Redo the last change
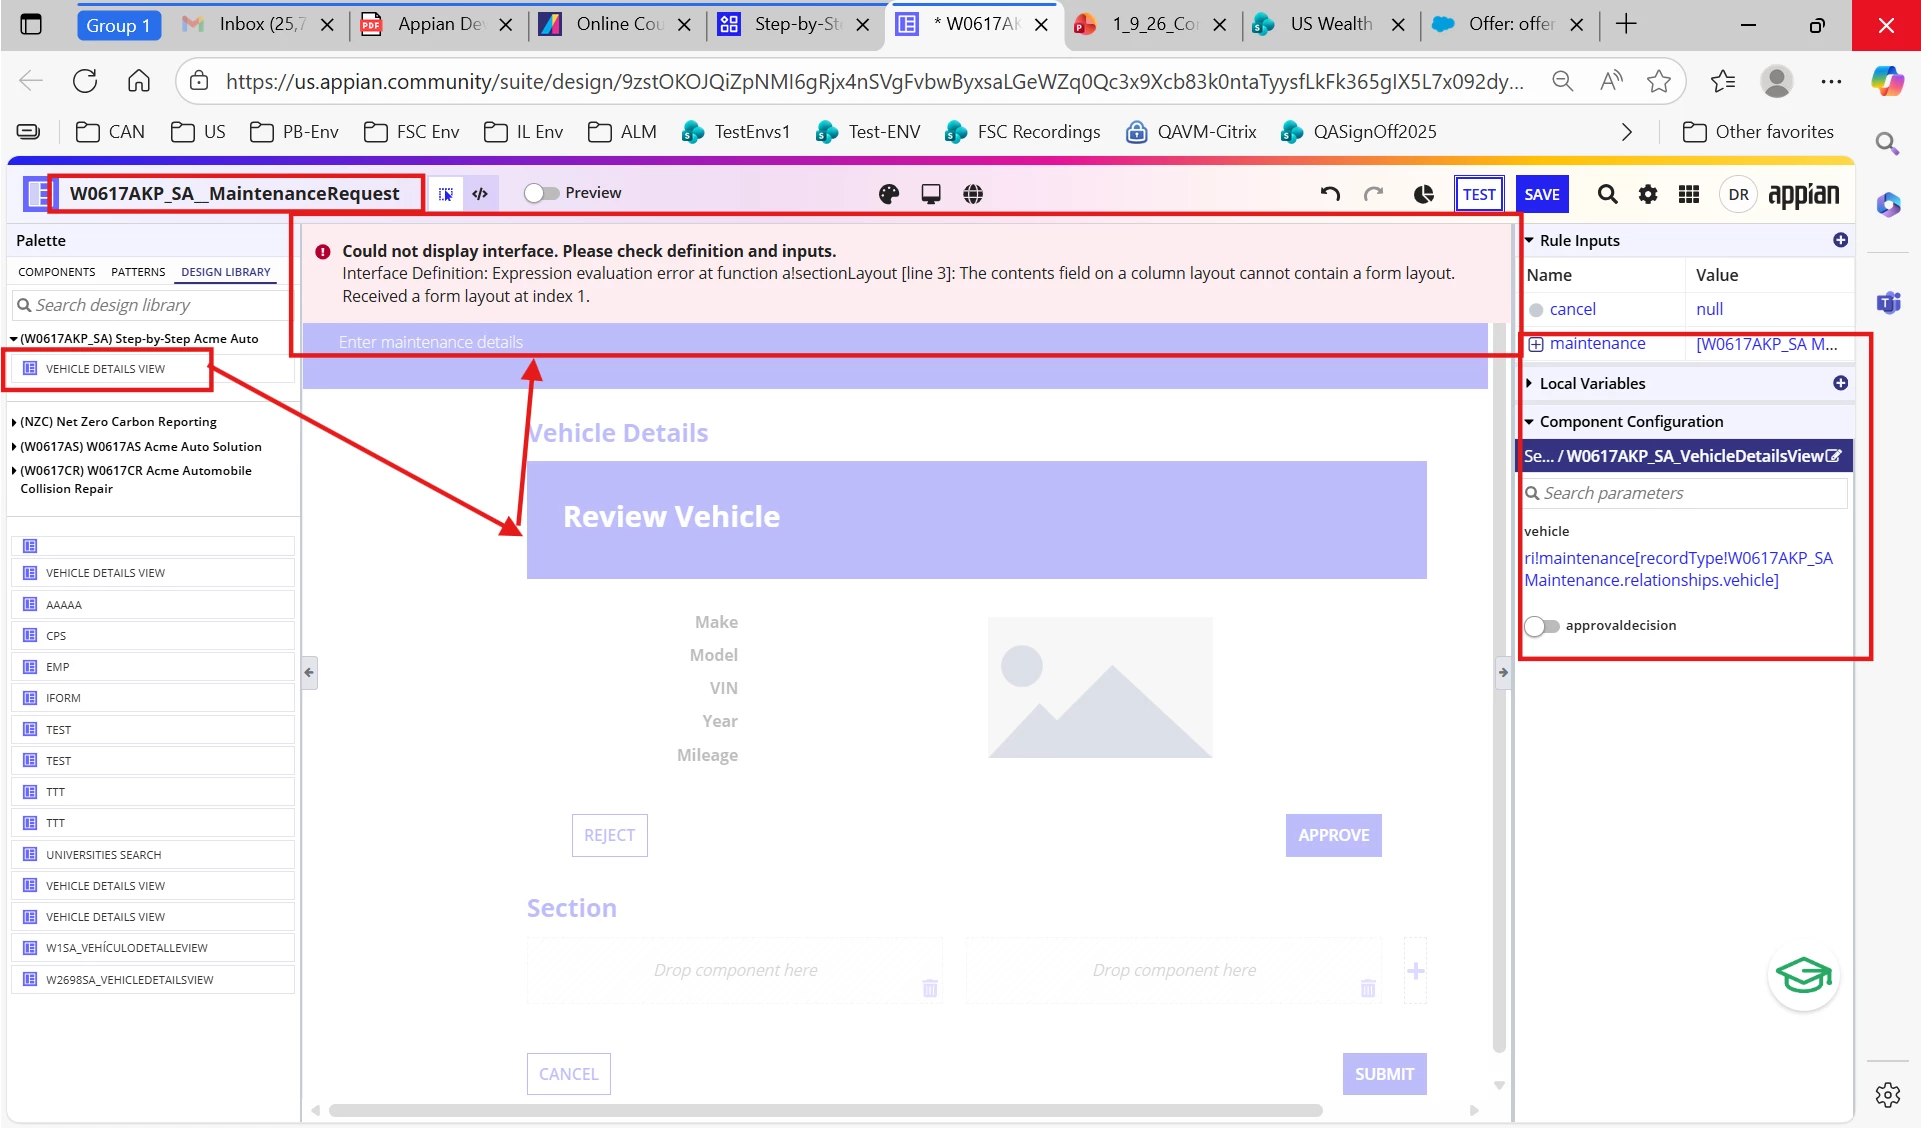1921x1128 pixels. [x=1374, y=194]
